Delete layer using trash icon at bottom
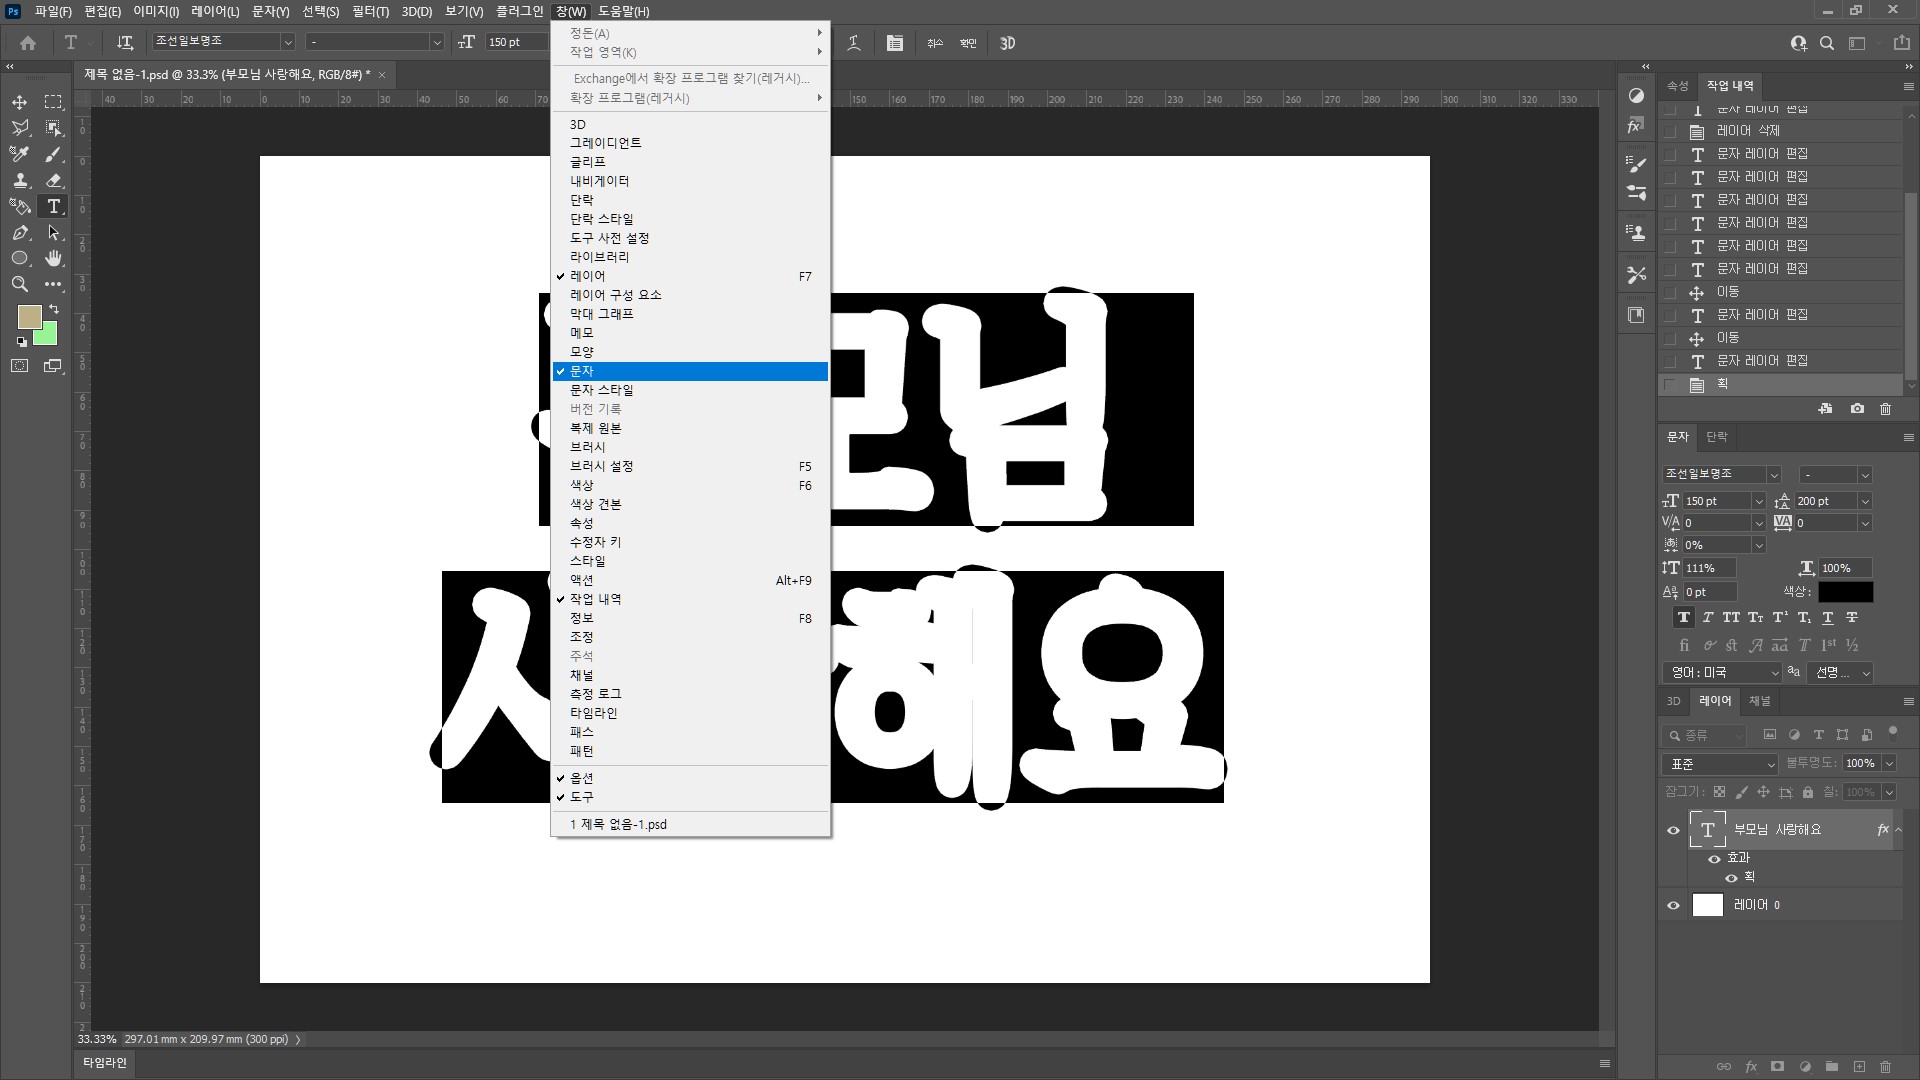 tap(1885, 1067)
